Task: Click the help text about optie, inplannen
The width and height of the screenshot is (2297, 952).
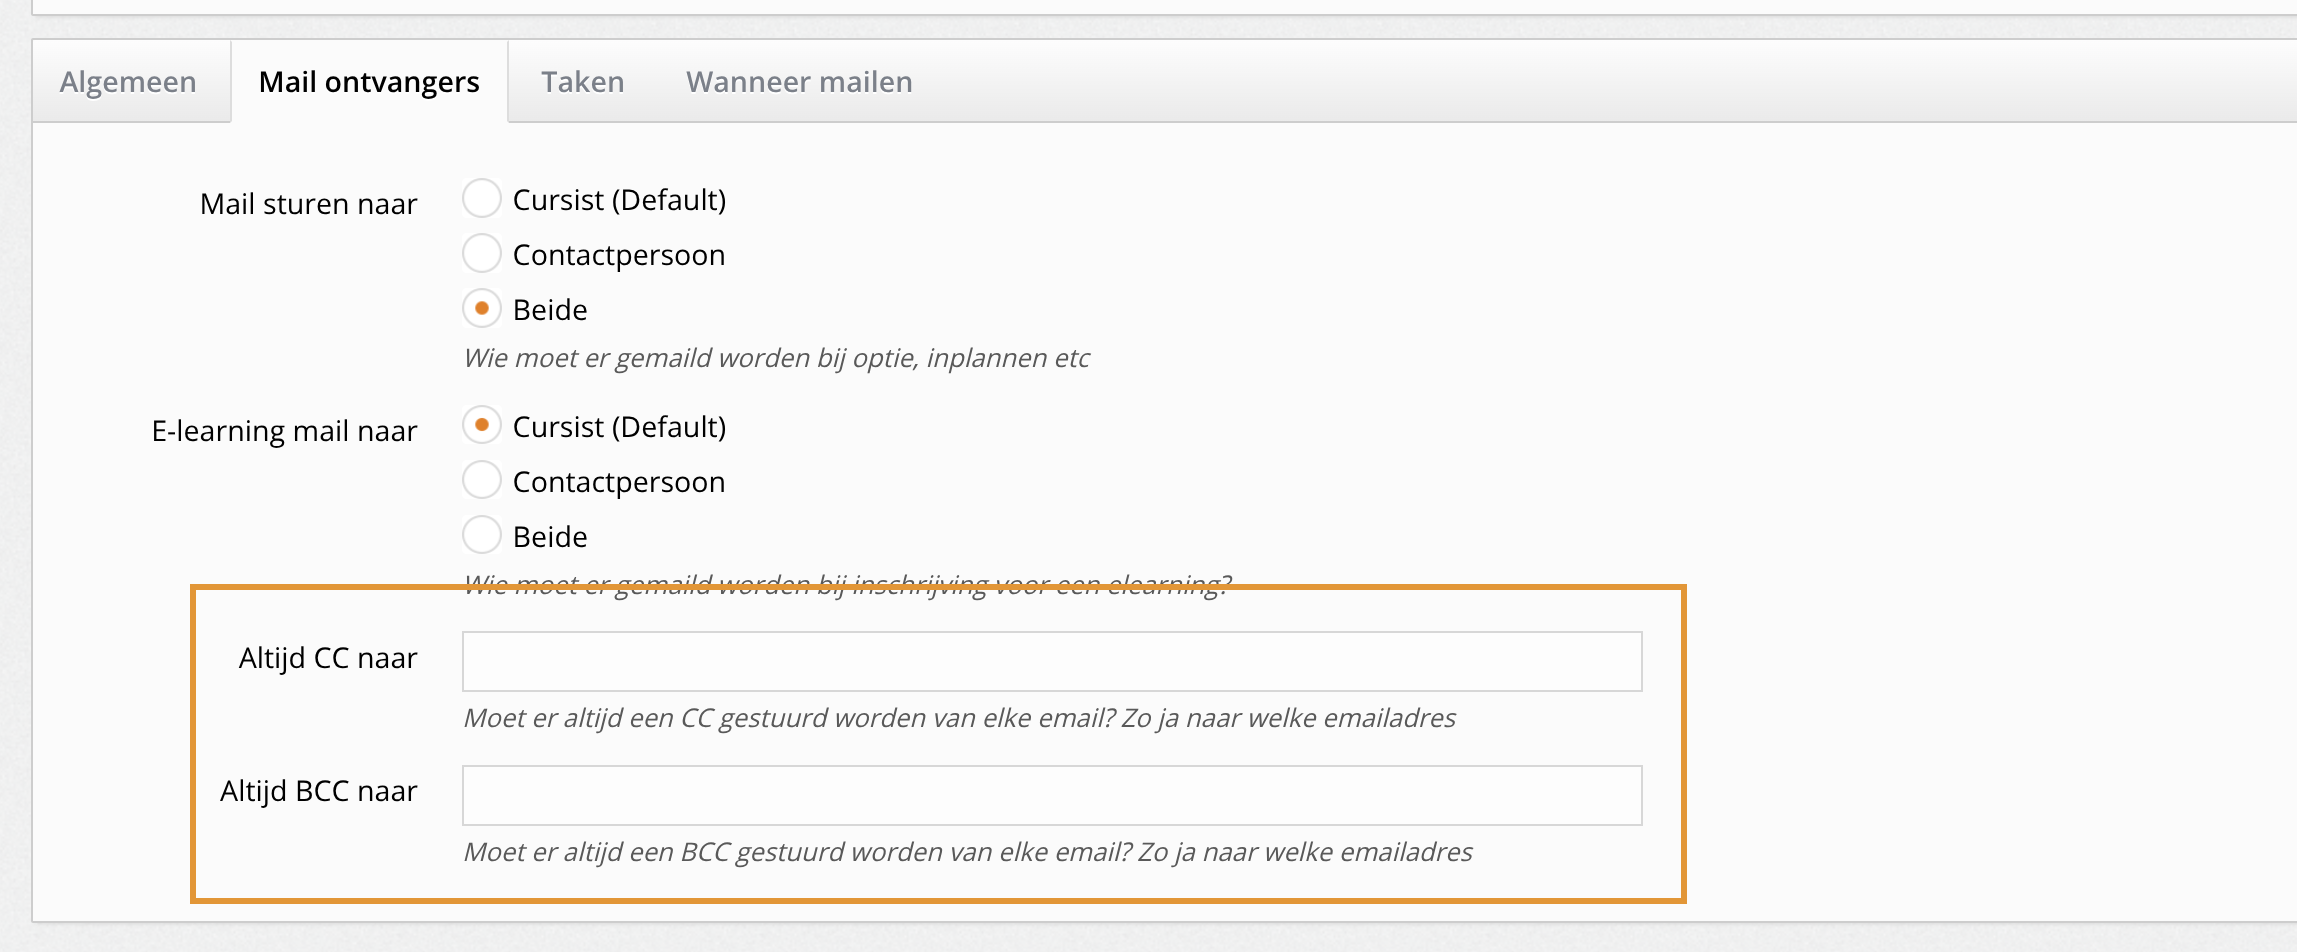Action: (x=776, y=358)
